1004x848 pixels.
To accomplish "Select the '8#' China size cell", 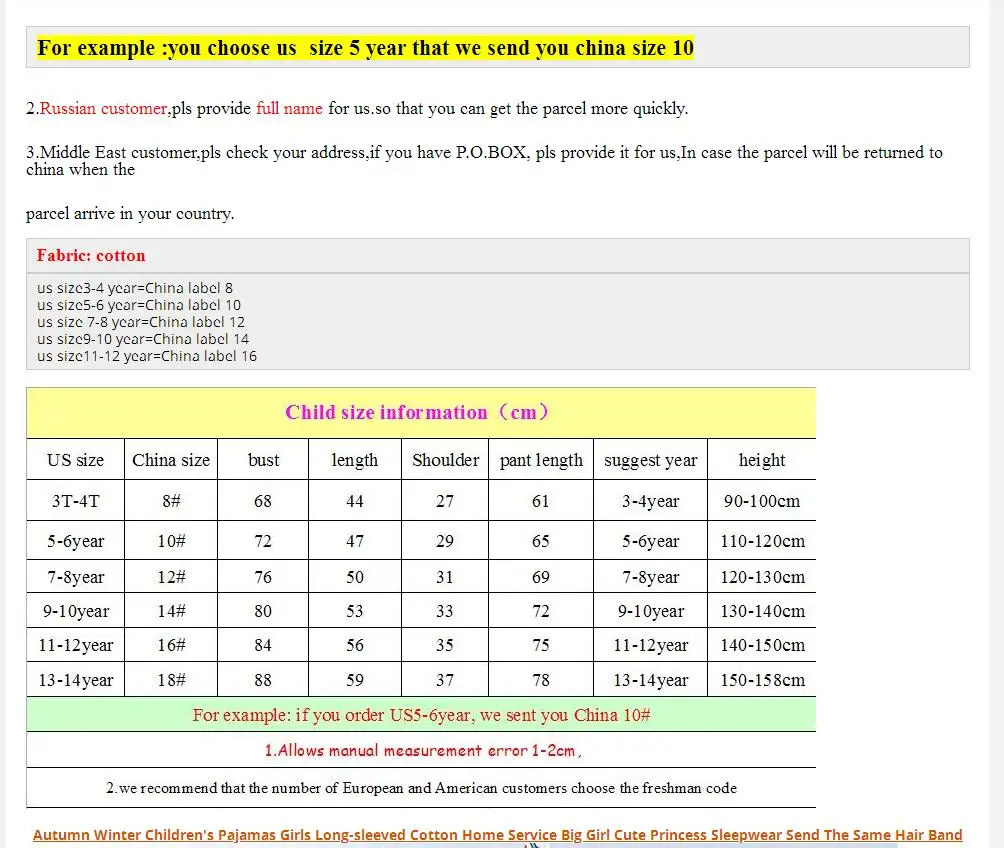I will click(171, 501).
